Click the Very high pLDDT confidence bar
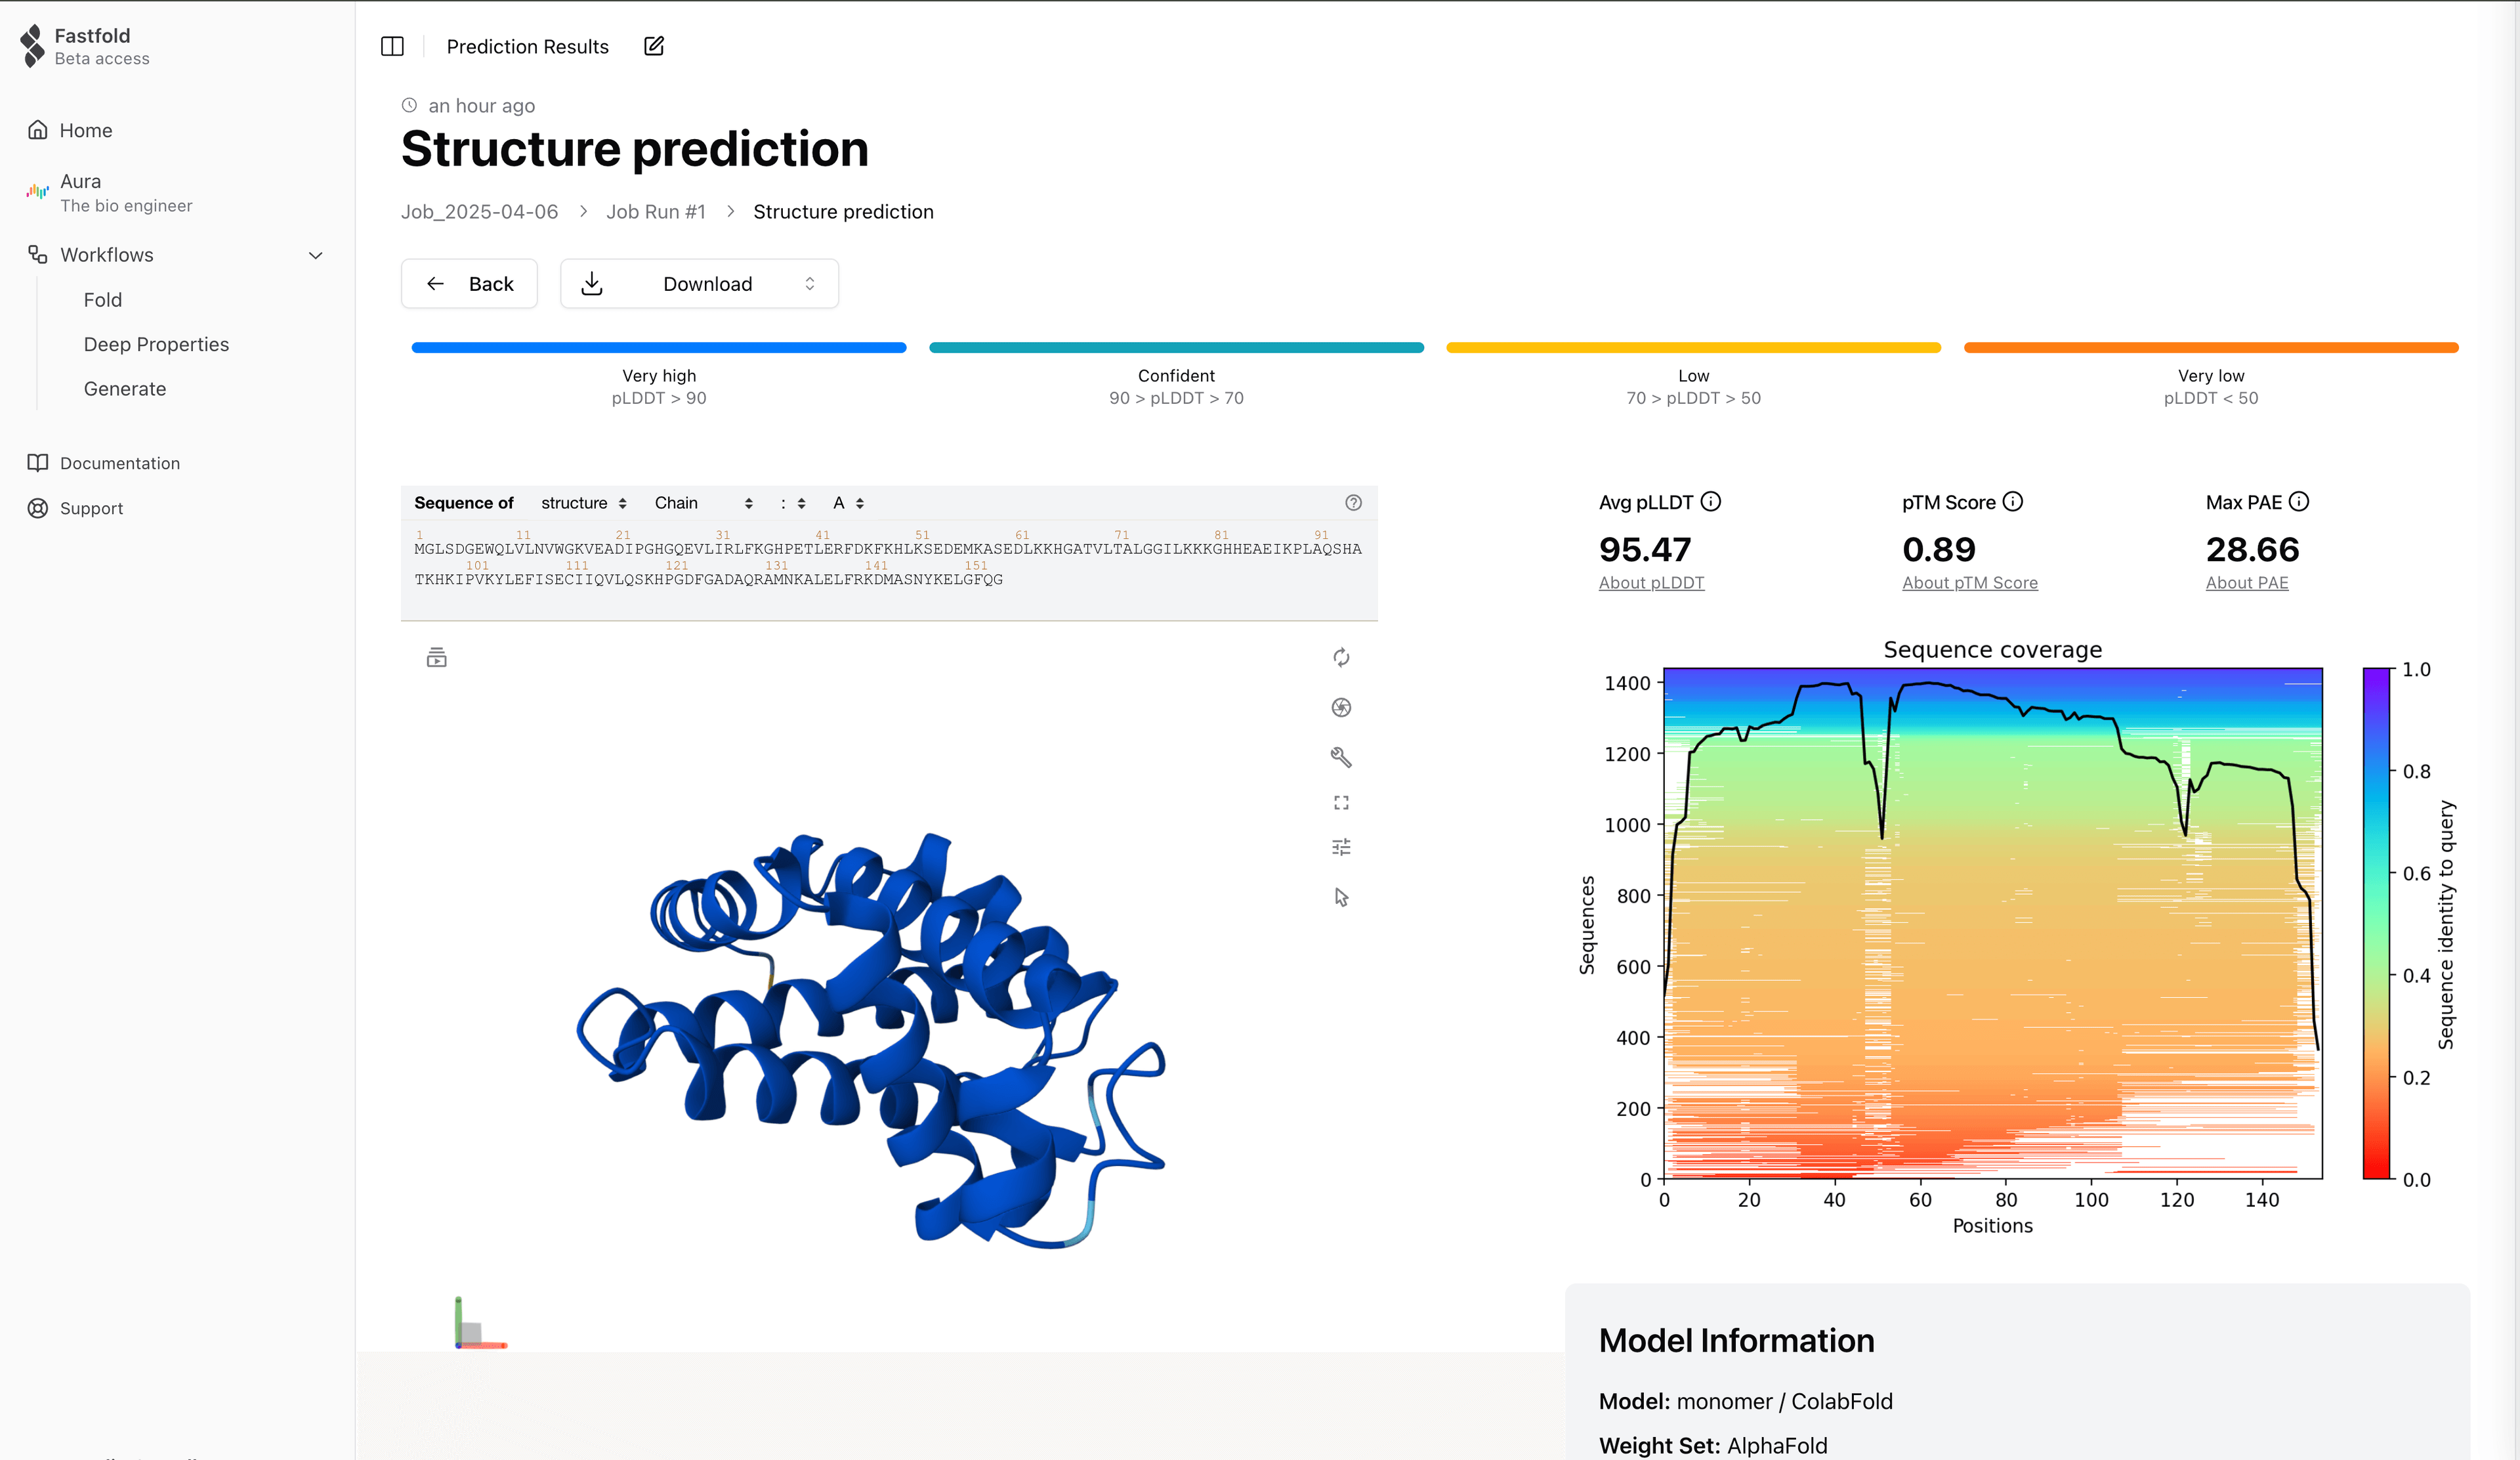 (x=658, y=347)
